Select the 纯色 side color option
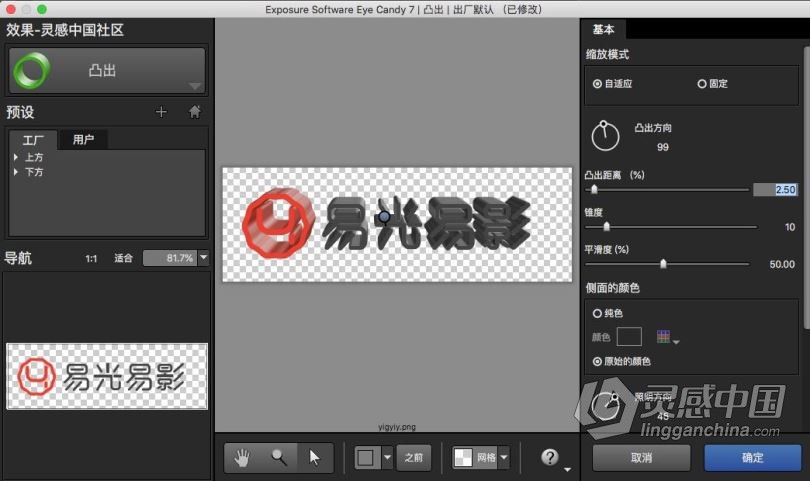 coord(597,313)
